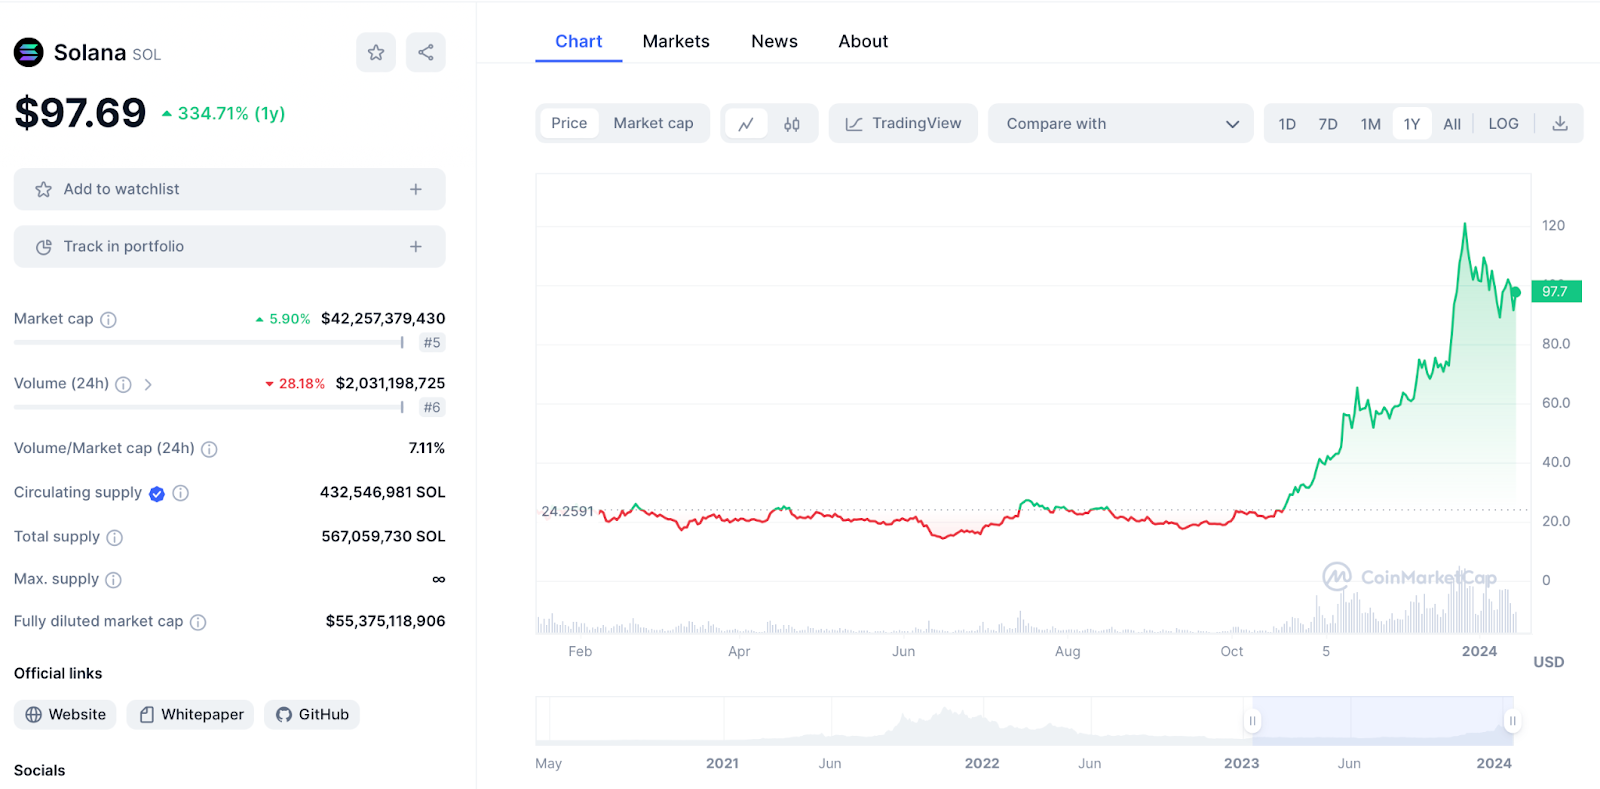
Task: Click the share icon button
Action: tap(426, 52)
